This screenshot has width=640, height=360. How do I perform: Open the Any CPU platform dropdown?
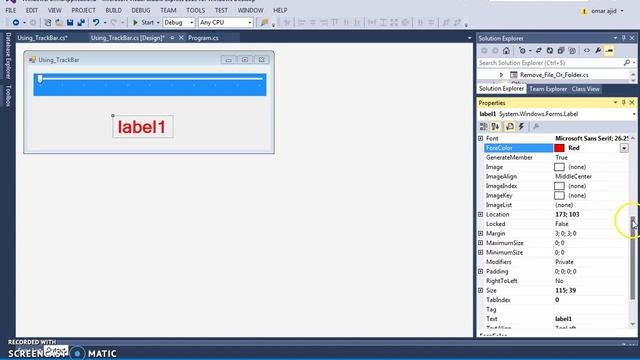tap(249, 22)
